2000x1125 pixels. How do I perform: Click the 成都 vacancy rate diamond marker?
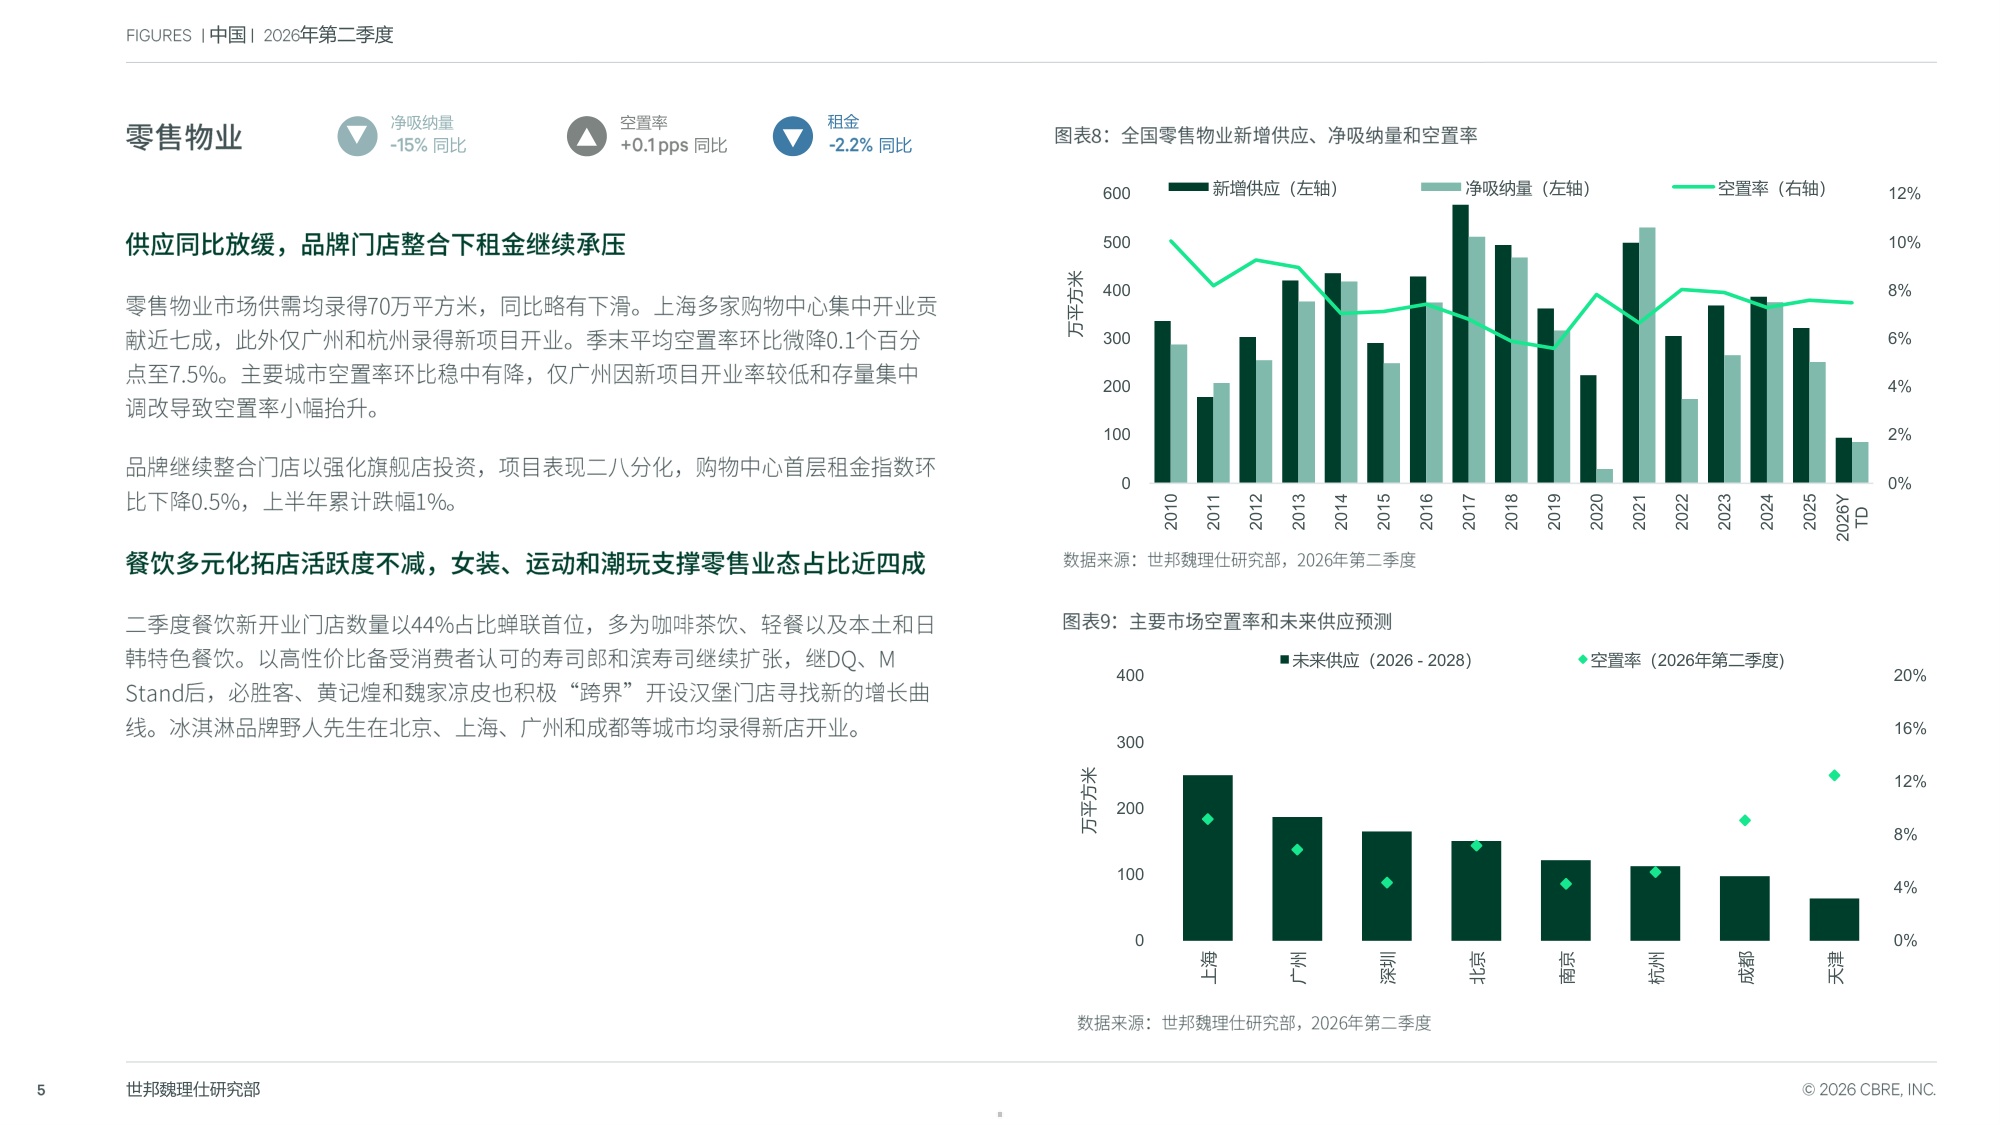click(1745, 820)
